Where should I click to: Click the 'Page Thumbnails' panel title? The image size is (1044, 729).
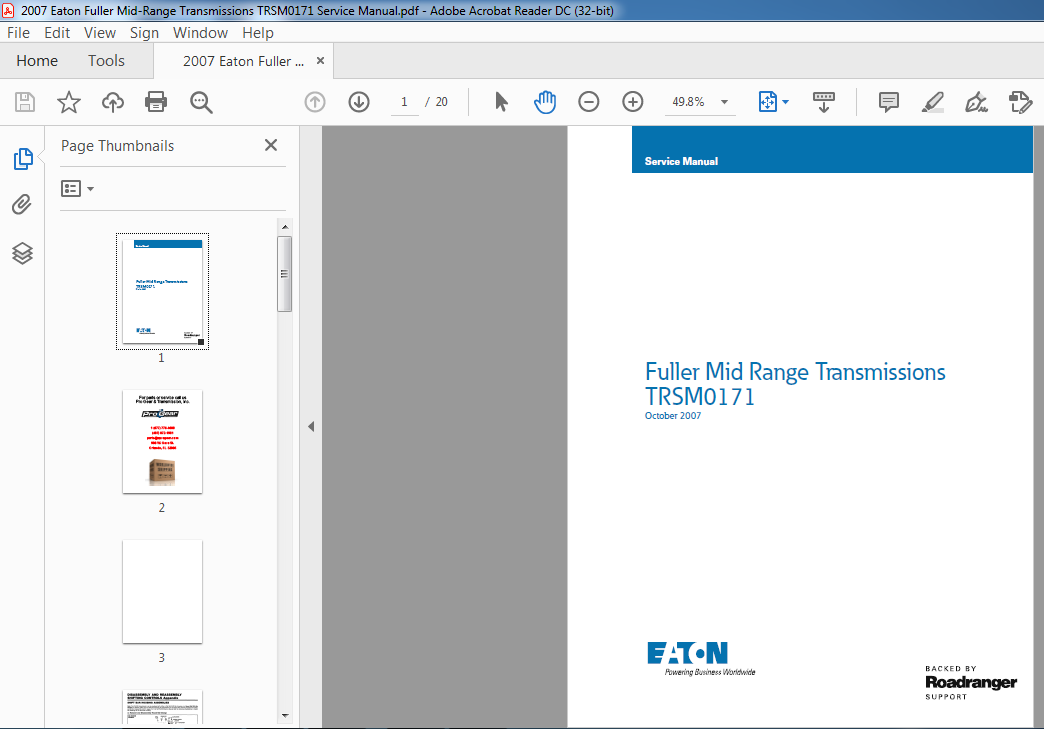[x=117, y=146]
